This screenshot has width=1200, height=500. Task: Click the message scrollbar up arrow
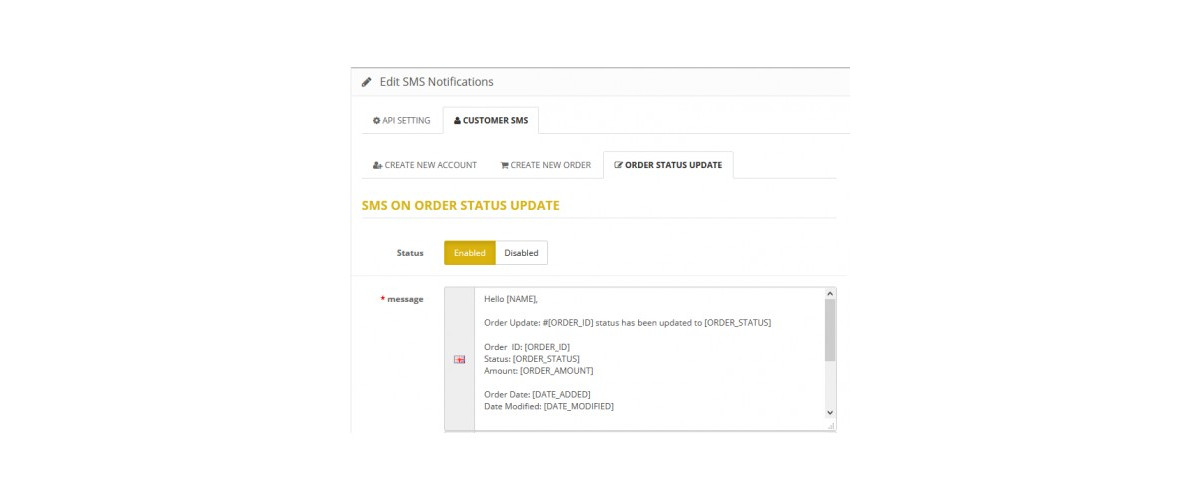(x=830, y=293)
